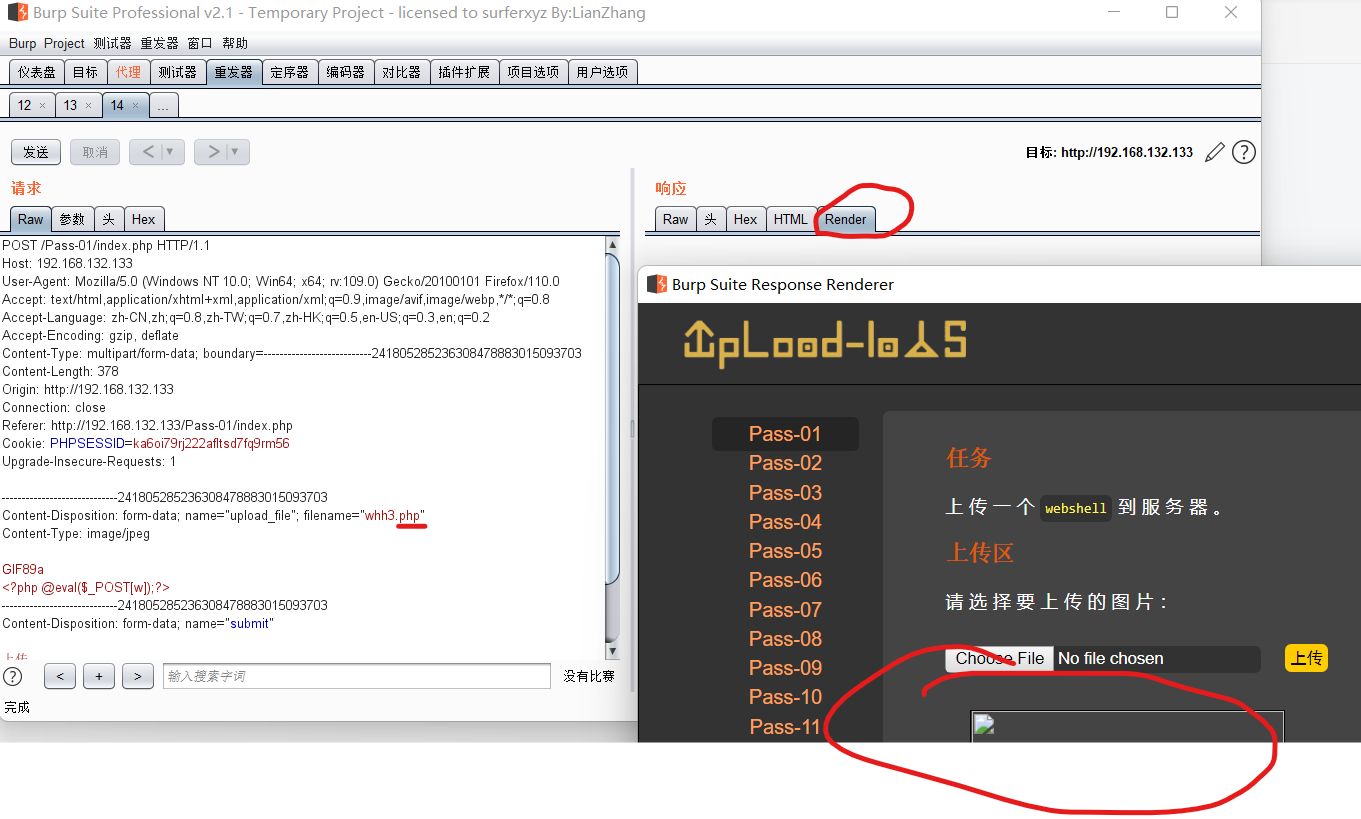The height and width of the screenshot is (819, 1361).
Task: Close Repeater tab 13
Action: (x=88, y=106)
